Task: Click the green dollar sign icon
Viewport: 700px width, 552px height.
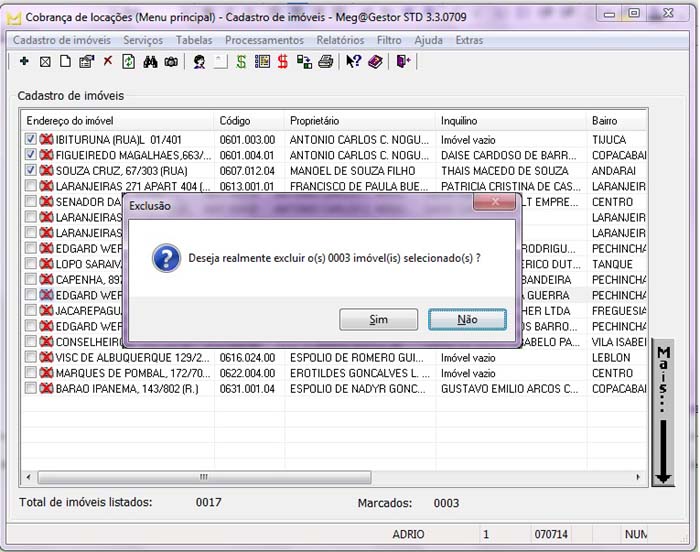Action: pyautogui.click(x=241, y=62)
